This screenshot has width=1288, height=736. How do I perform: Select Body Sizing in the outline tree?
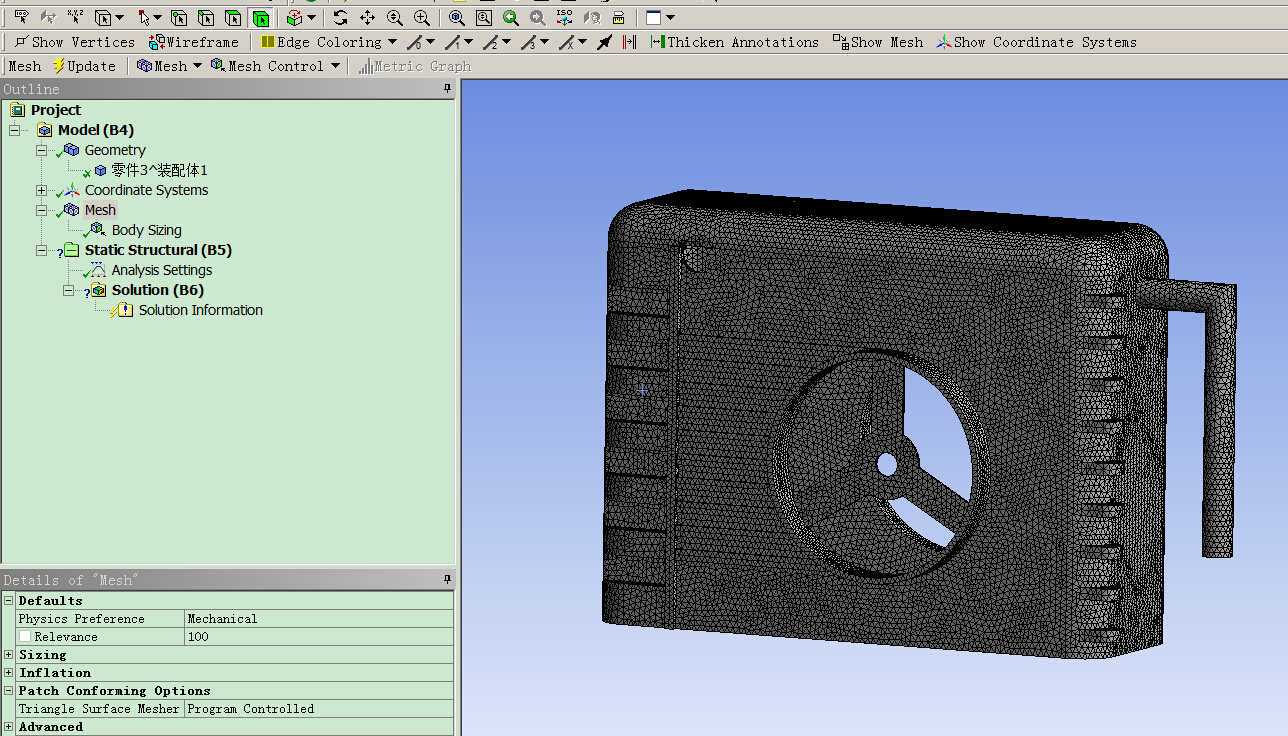(x=146, y=230)
